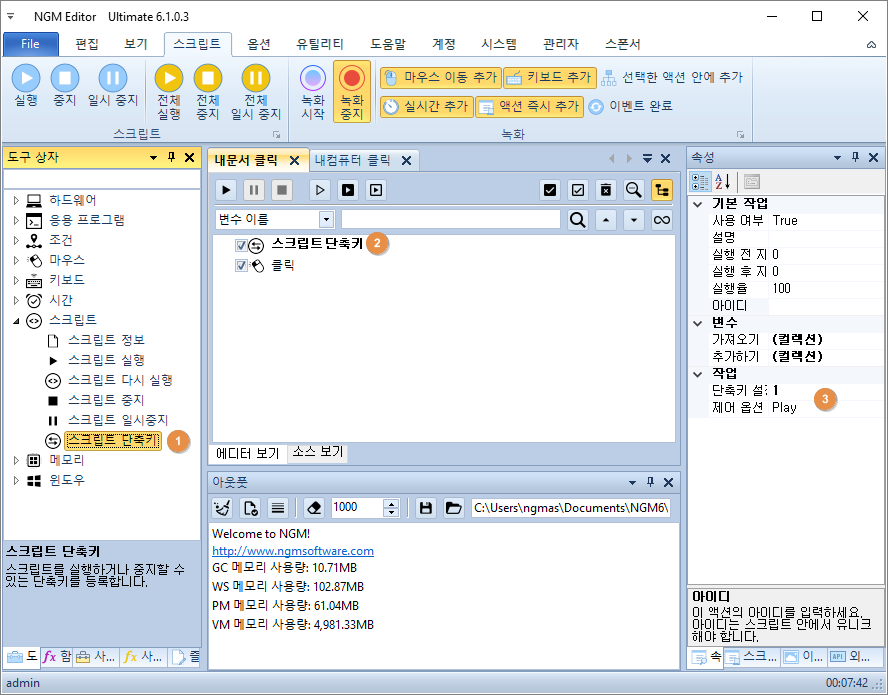Stop recording with 녹화 중지
The image size is (888, 695).
coord(352,92)
